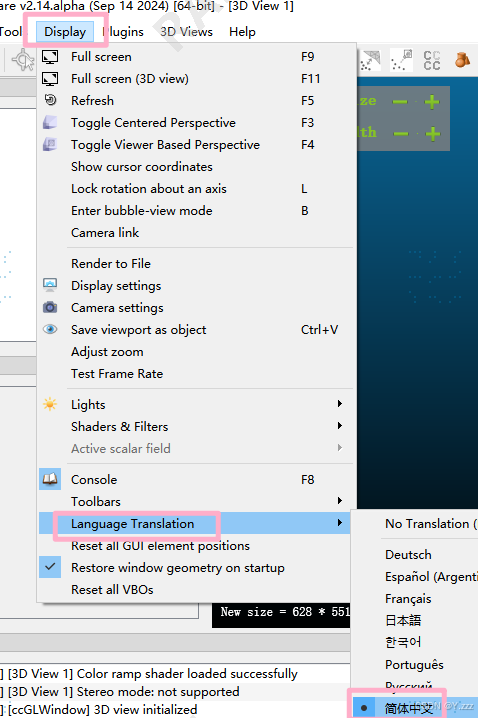Toggle the Console panel

[x=196, y=480]
